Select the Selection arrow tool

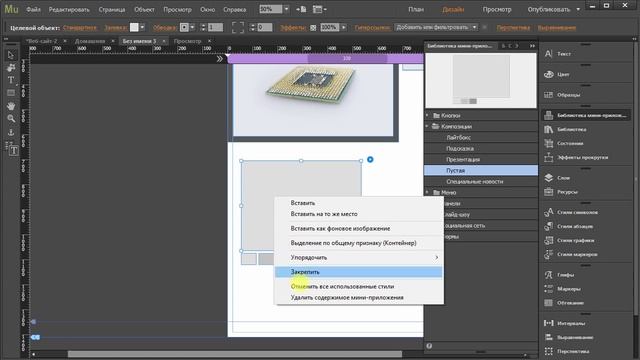tap(11, 55)
